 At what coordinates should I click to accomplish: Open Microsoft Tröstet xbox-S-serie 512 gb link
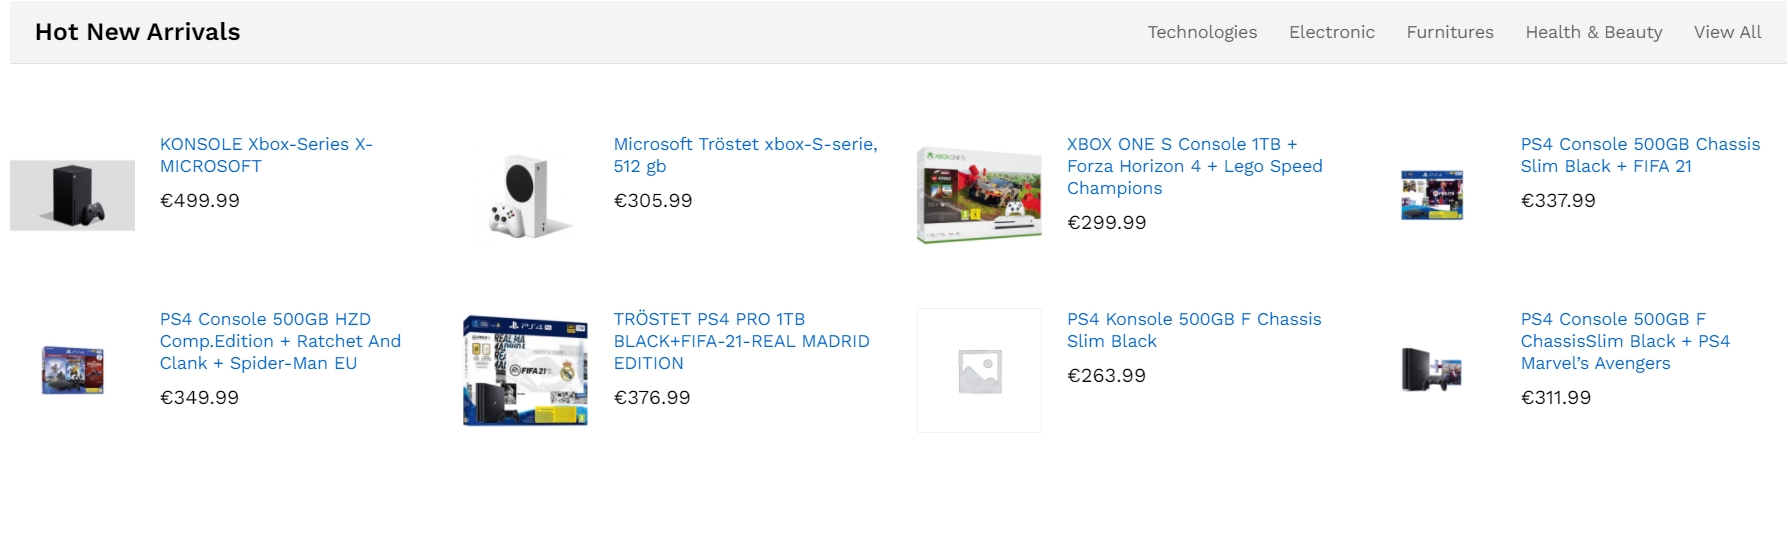point(745,155)
